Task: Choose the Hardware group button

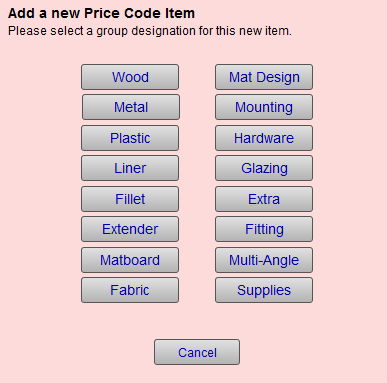Action: click(264, 138)
